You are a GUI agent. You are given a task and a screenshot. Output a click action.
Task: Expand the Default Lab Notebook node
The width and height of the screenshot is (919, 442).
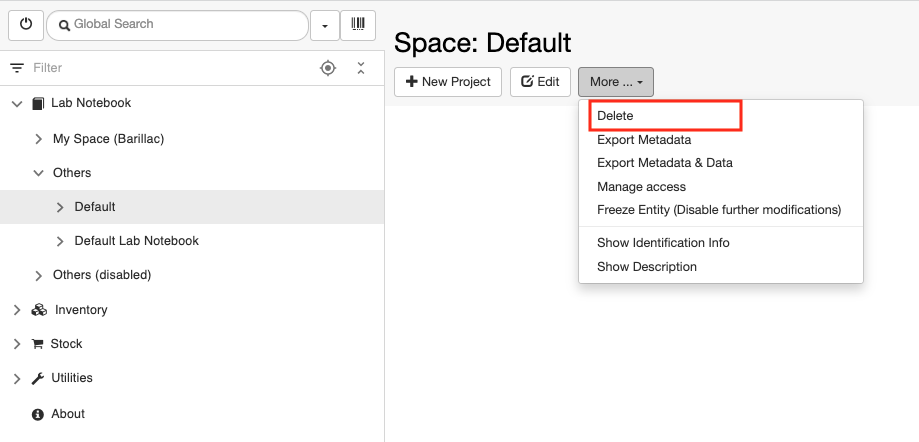tap(60, 241)
